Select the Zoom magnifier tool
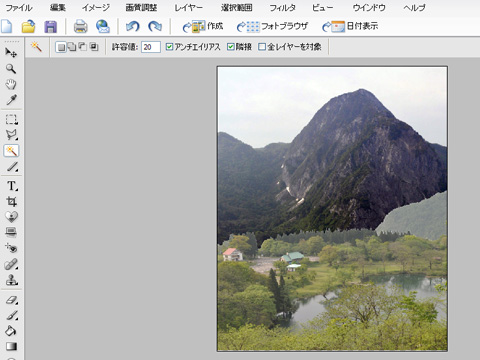The image size is (480, 360). (x=11, y=69)
